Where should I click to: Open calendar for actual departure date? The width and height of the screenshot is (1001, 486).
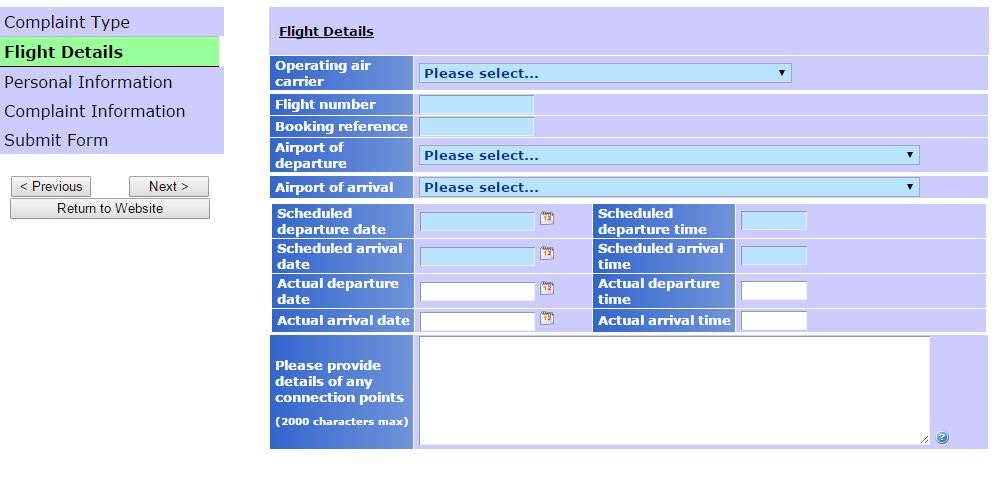[547, 289]
